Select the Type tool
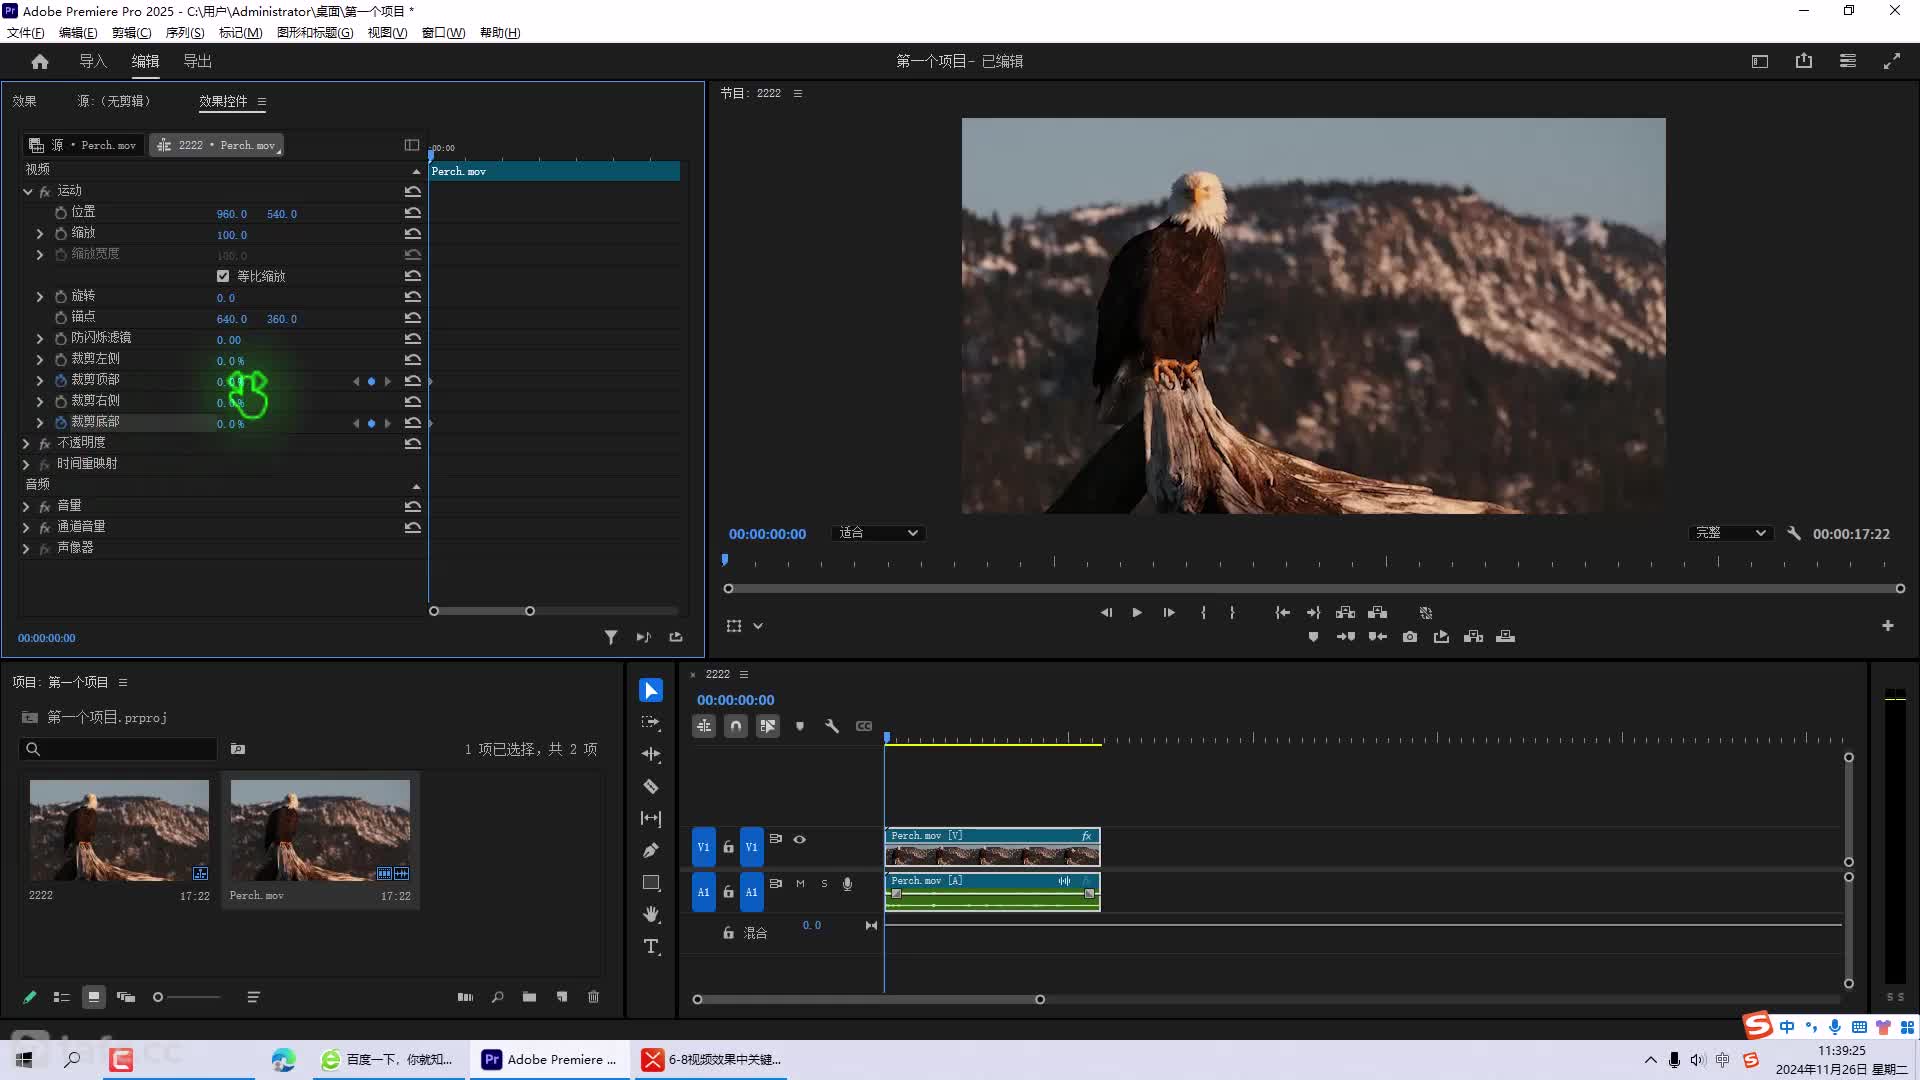1920x1080 pixels. coord(651,946)
